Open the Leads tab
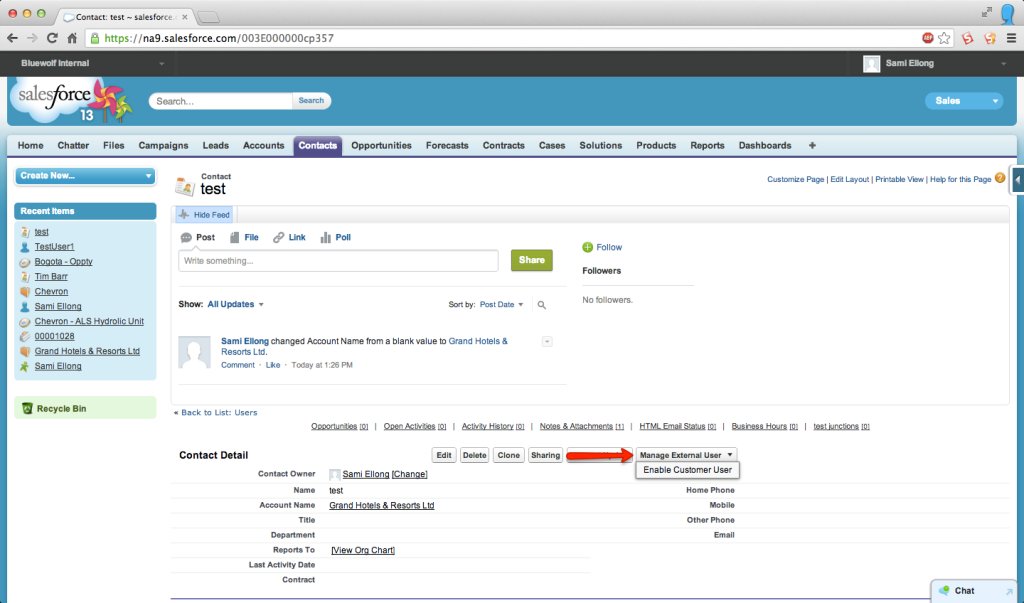 (216, 145)
